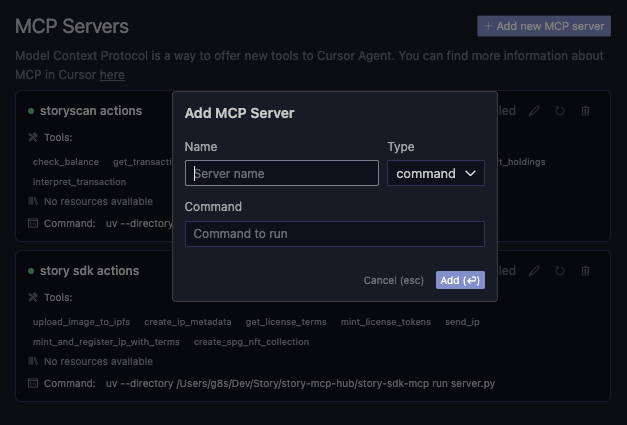Open the MCP documentation 'here' link
This screenshot has width=627, height=425.
112,75
